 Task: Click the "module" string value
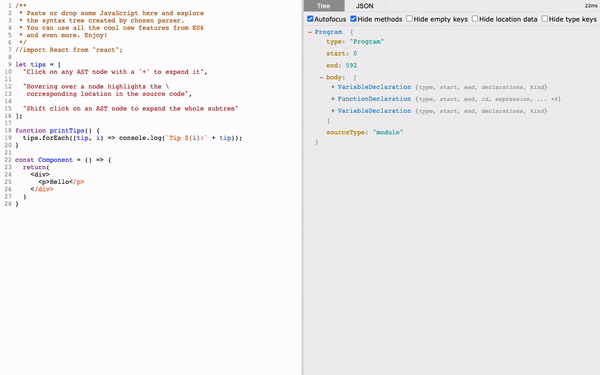[388, 132]
